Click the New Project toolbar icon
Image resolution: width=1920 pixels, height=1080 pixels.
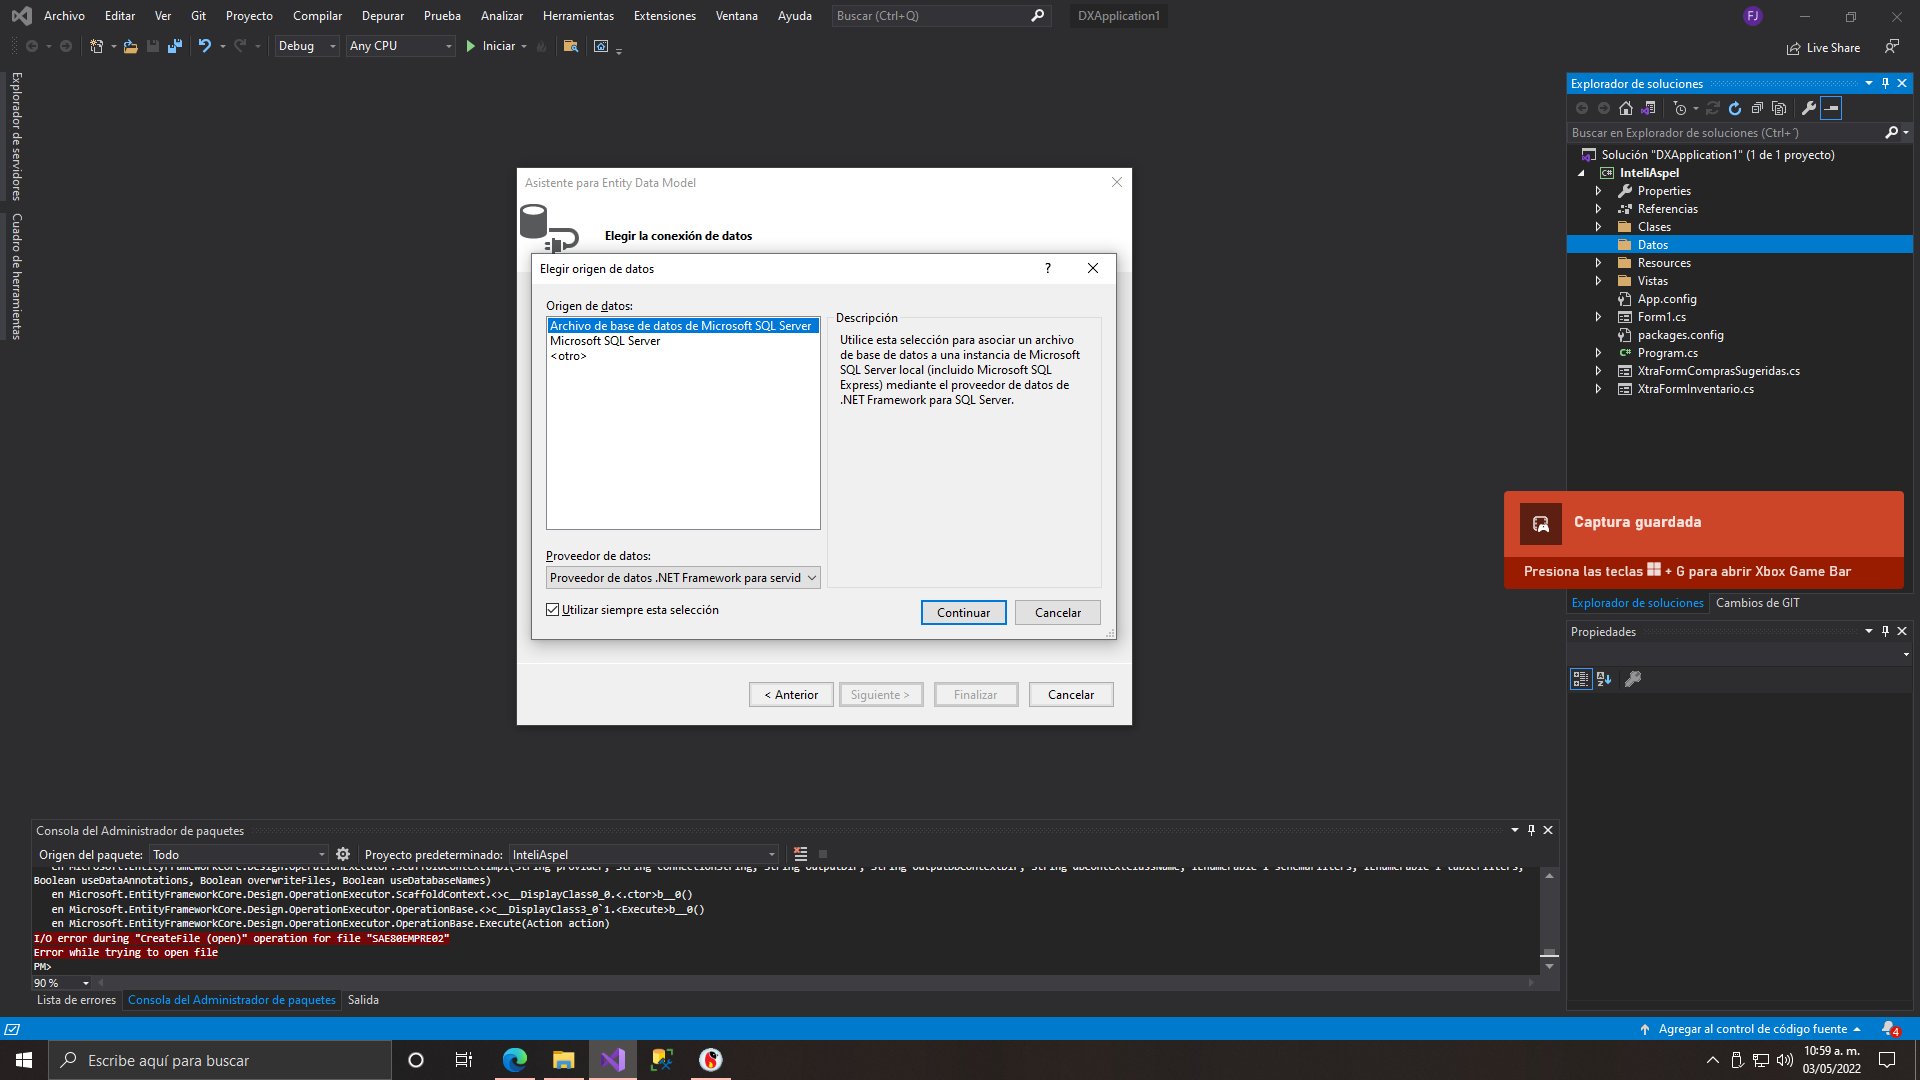click(x=97, y=46)
